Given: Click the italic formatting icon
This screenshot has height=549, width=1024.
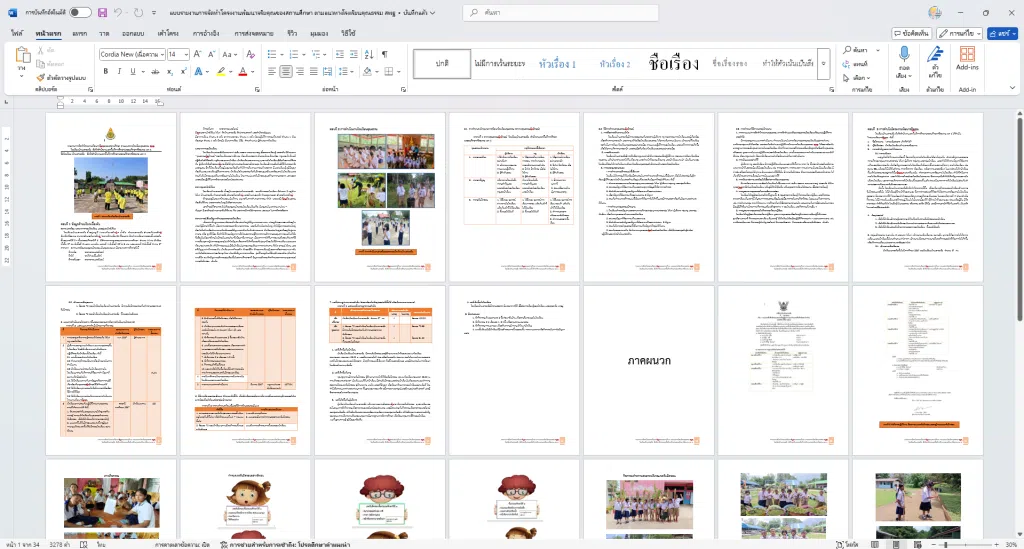Looking at the screenshot, I should (118, 72).
